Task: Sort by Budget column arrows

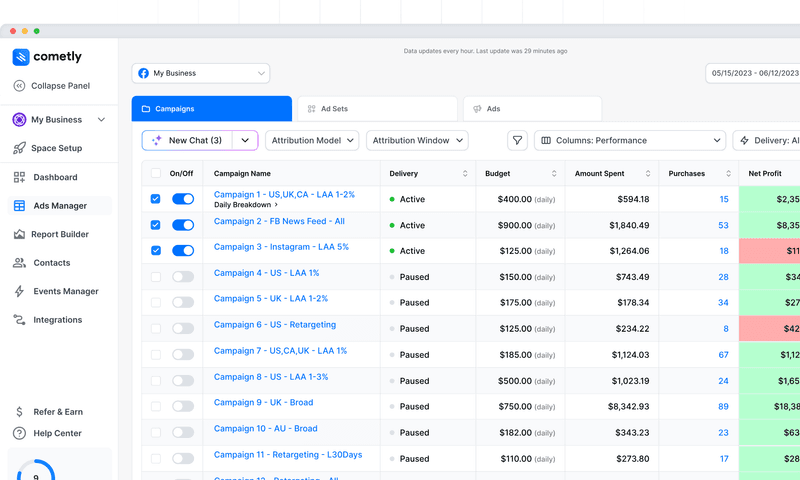Action: [x=554, y=173]
